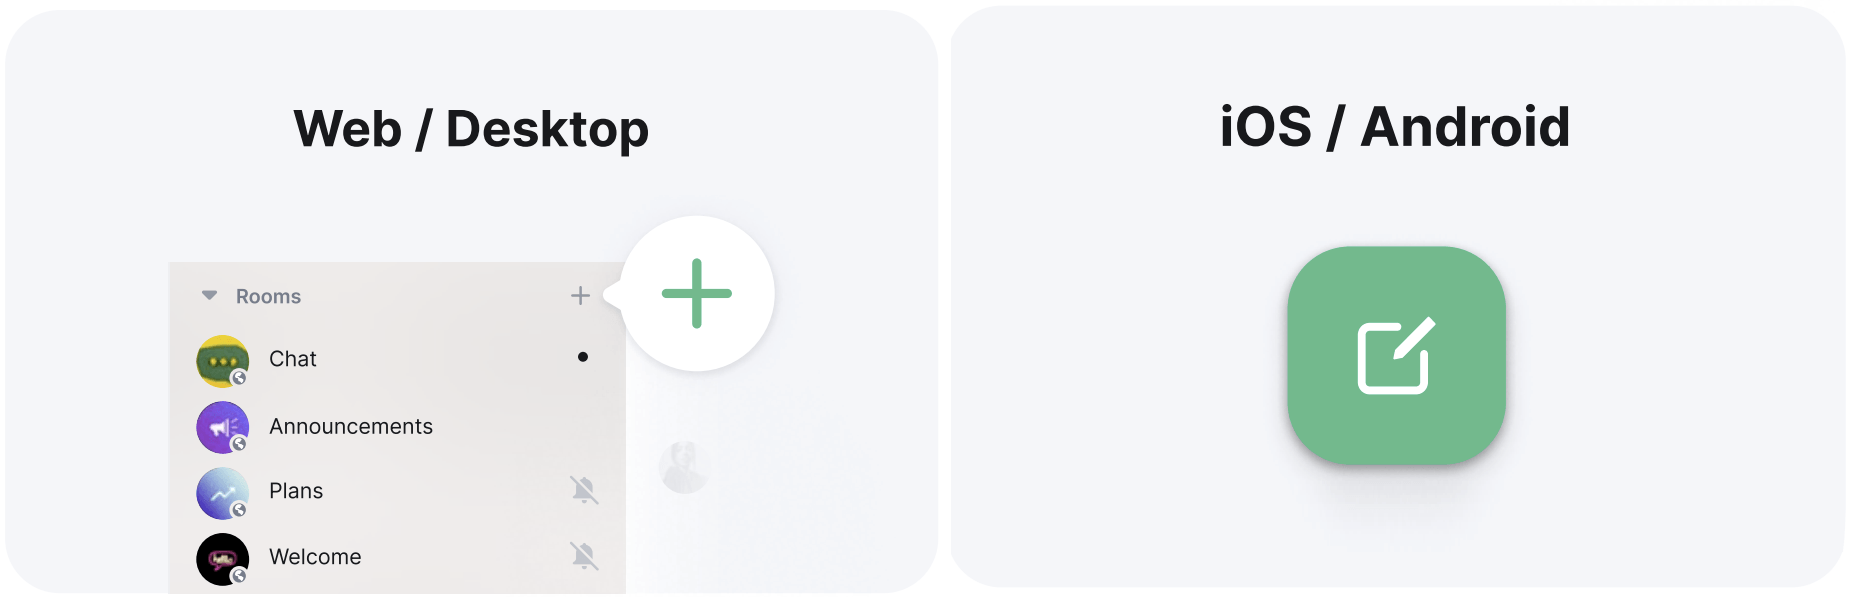
Task: Select the Plans room label
Action: click(296, 491)
